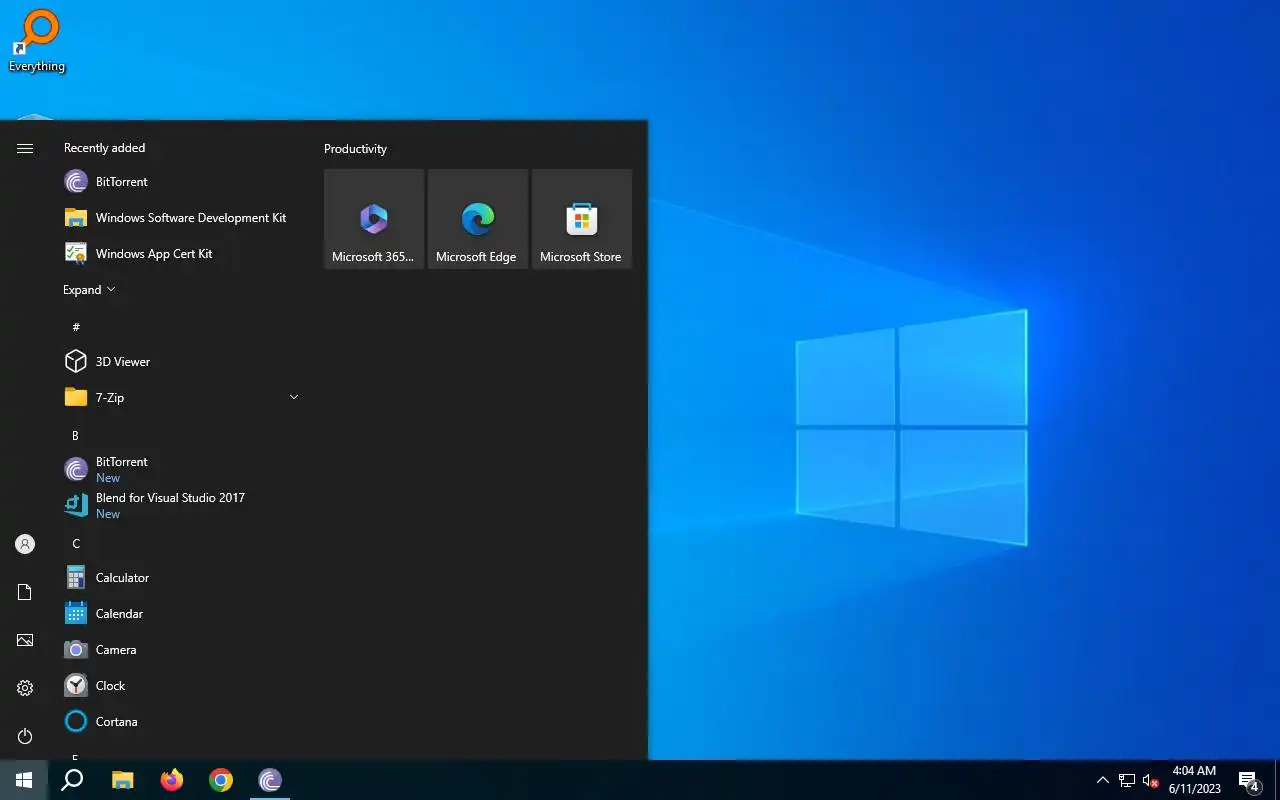The image size is (1280, 800).
Task: Click the B letter header
Action: pyautogui.click(x=75, y=435)
